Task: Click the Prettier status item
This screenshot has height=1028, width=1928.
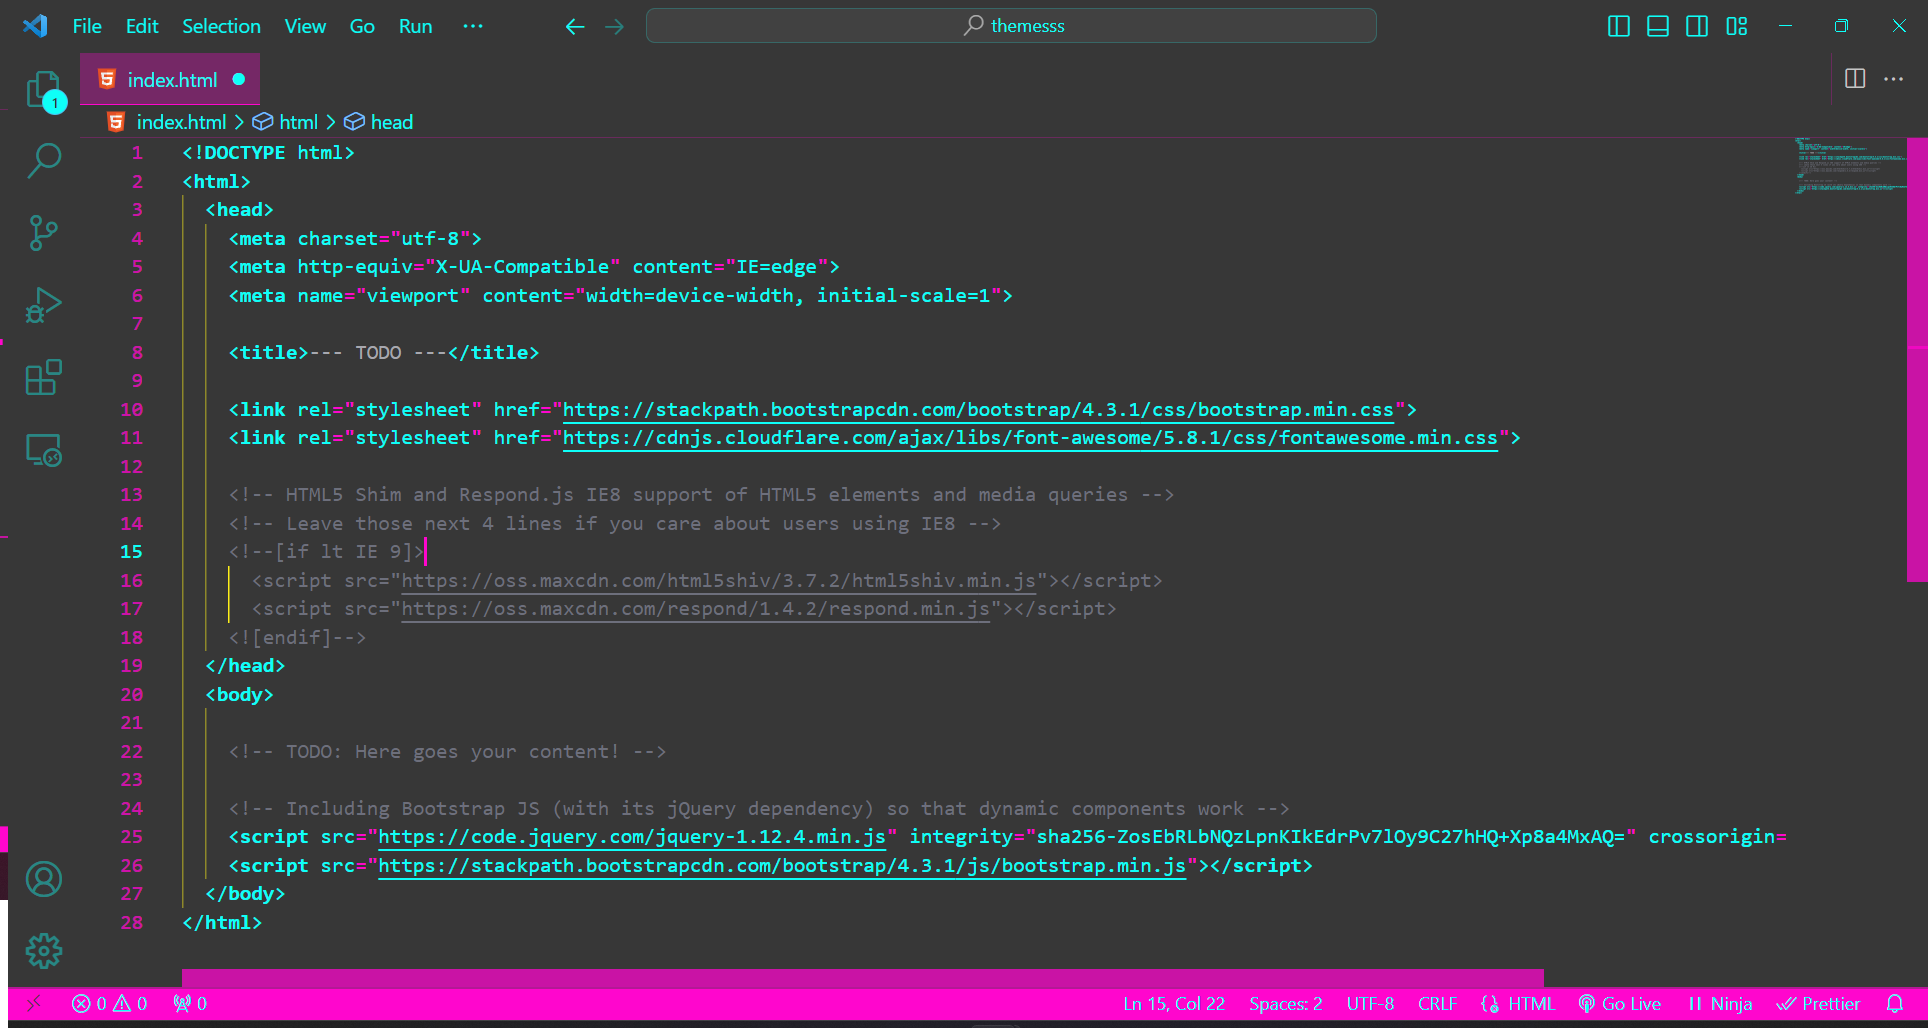Action: tap(1818, 1003)
